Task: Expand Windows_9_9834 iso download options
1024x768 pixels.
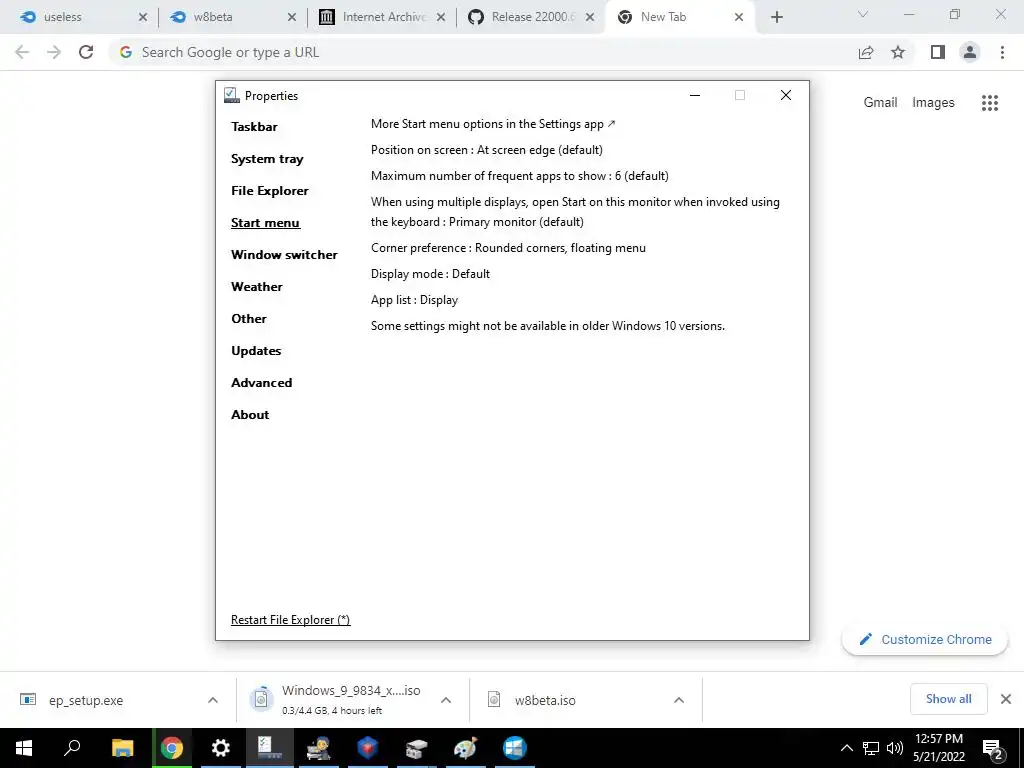Action: tap(446, 700)
